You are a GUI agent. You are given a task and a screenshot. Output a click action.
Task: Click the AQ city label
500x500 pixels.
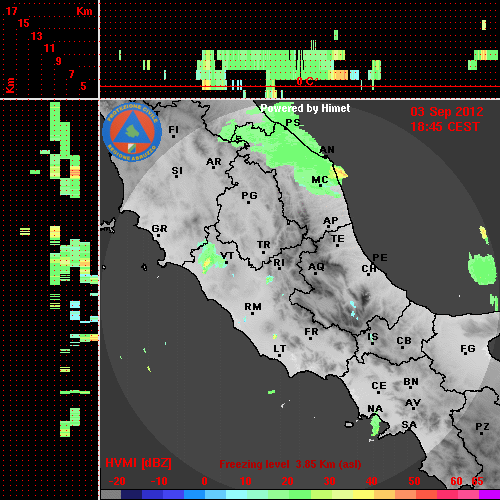316,267
